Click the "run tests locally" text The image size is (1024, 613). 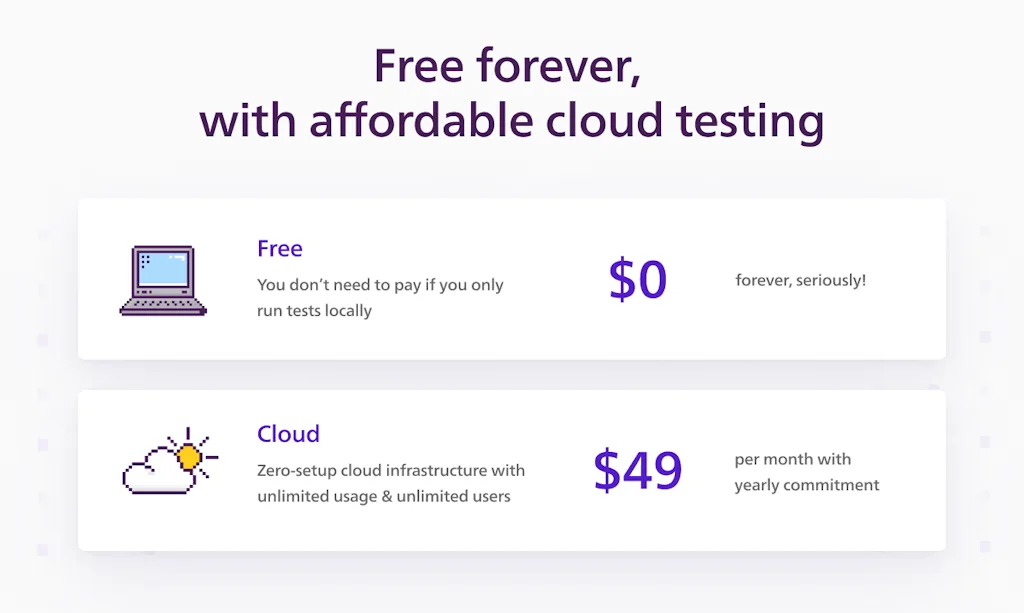(x=314, y=311)
